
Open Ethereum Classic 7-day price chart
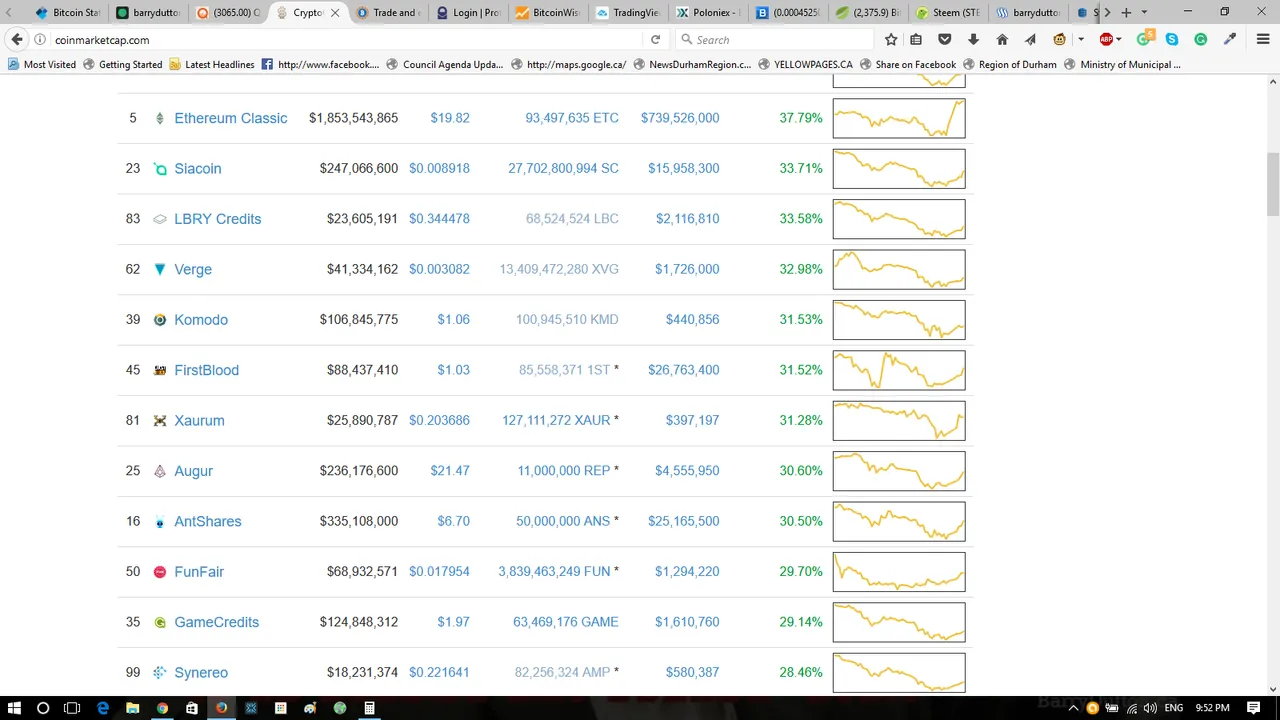coord(899,119)
